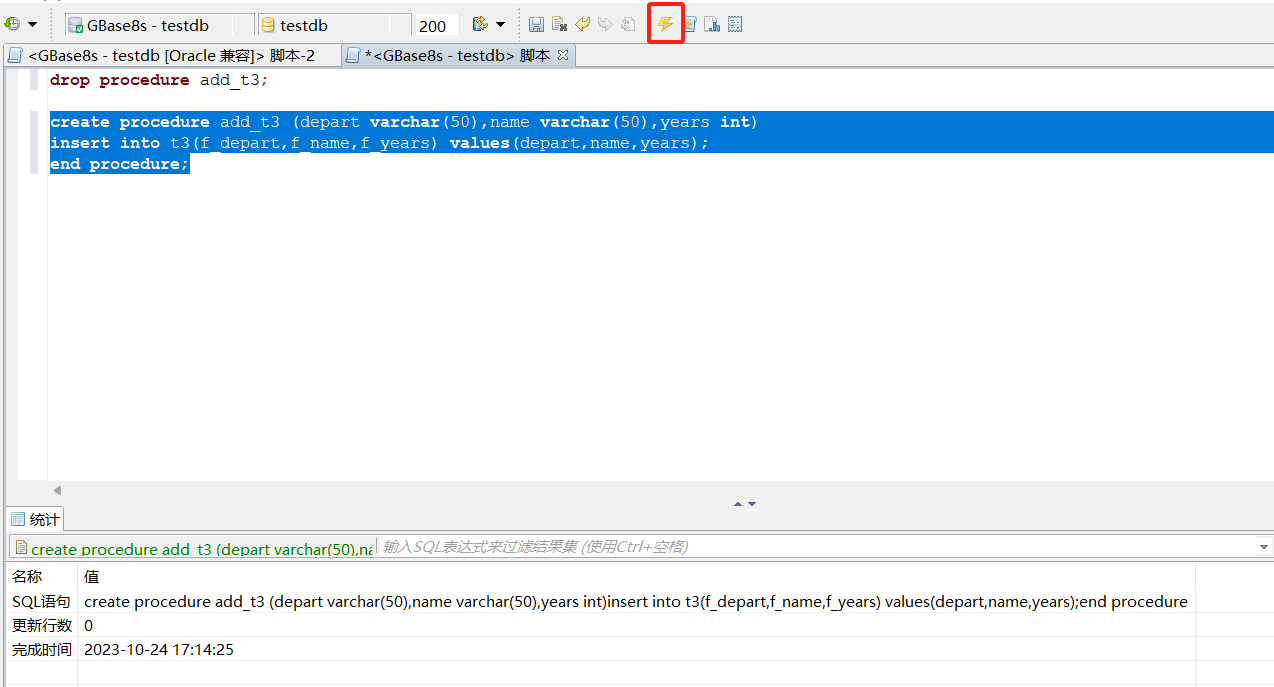Open the testdb database selector
Image resolution: width=1274 pixels, height=687 pixels.
(x=334, y=25)
